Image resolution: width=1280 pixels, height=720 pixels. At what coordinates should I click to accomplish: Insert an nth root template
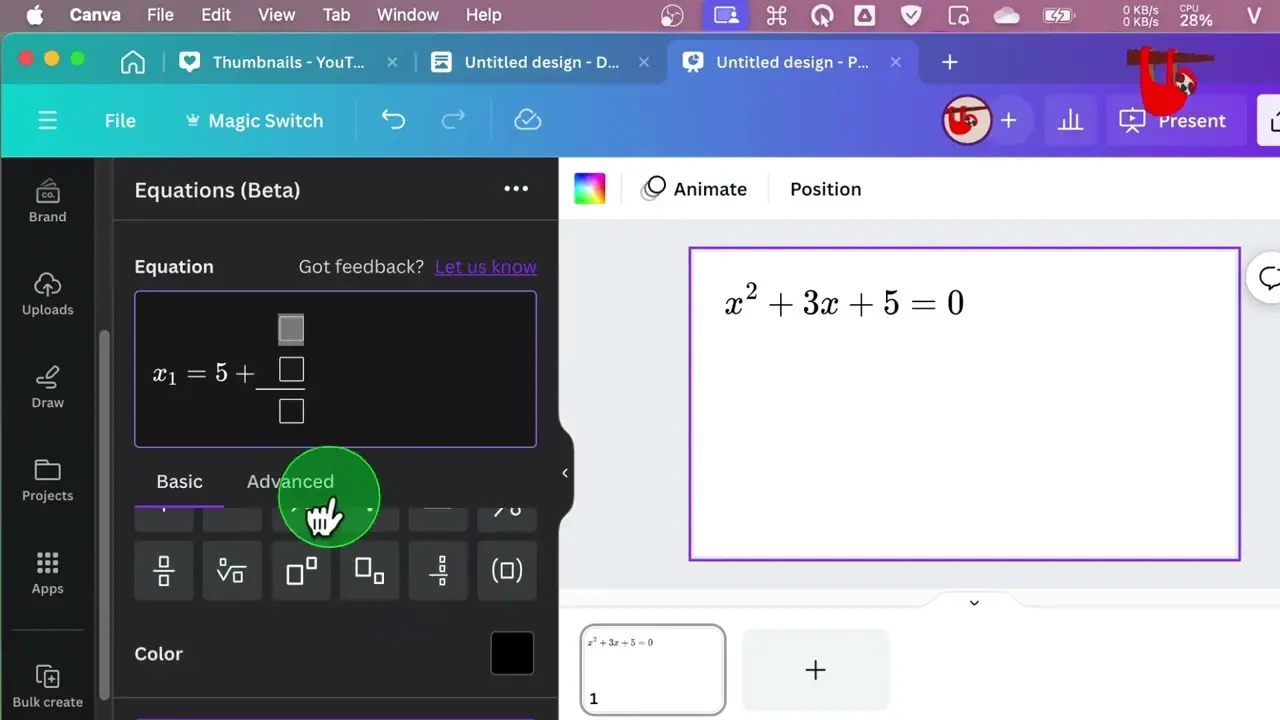coord(232,571)
